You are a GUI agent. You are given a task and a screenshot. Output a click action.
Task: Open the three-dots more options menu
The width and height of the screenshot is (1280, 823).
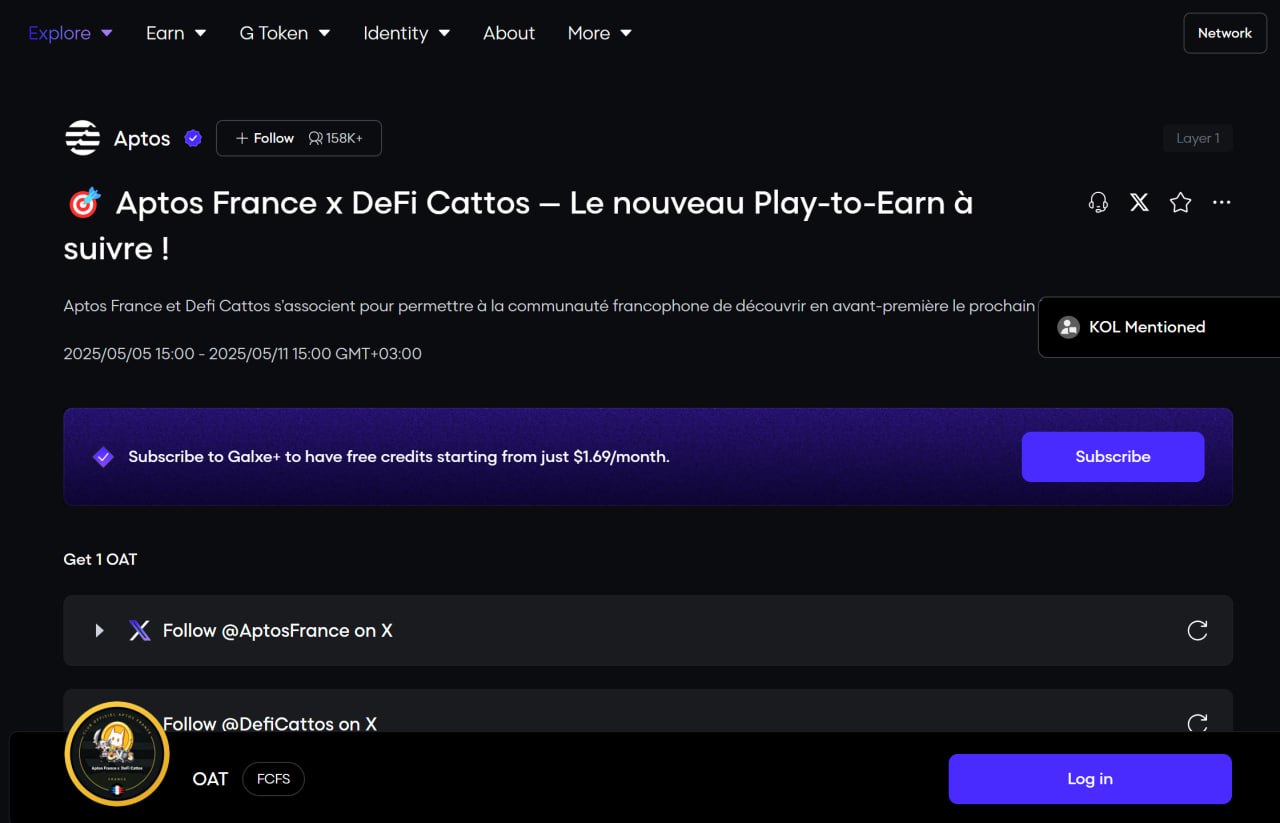(1221, 203)
